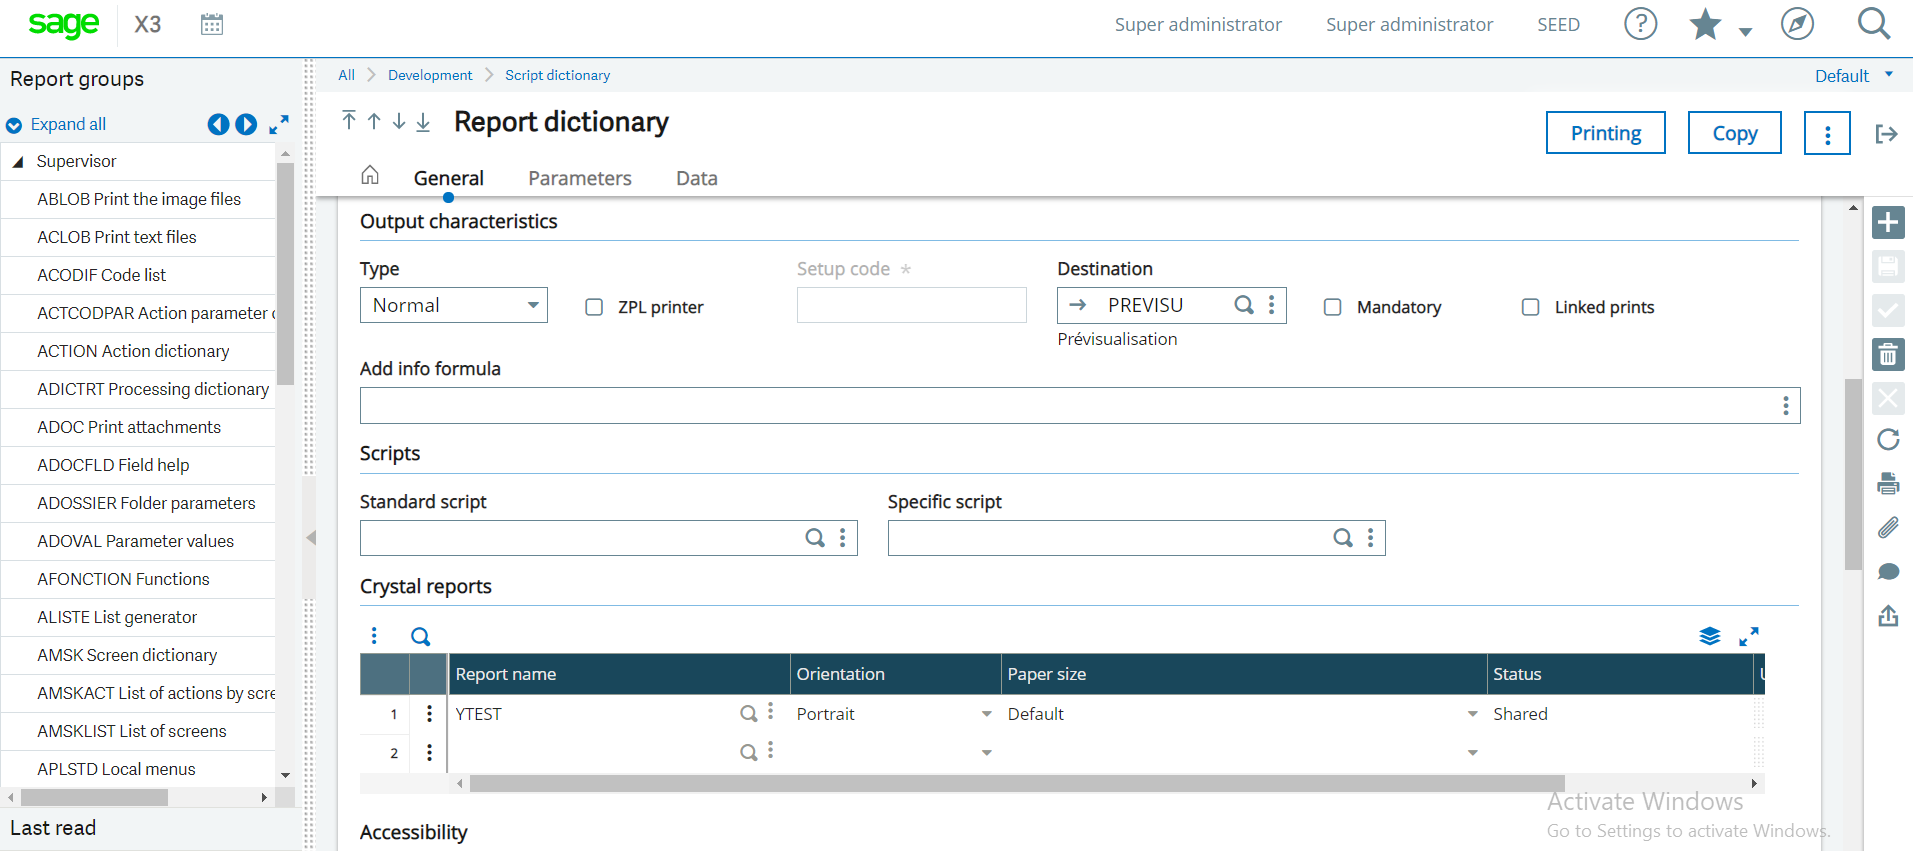Switch to the Parameters tab
The height and width of the screenshot is (851, 1913).
coord(580,178)
